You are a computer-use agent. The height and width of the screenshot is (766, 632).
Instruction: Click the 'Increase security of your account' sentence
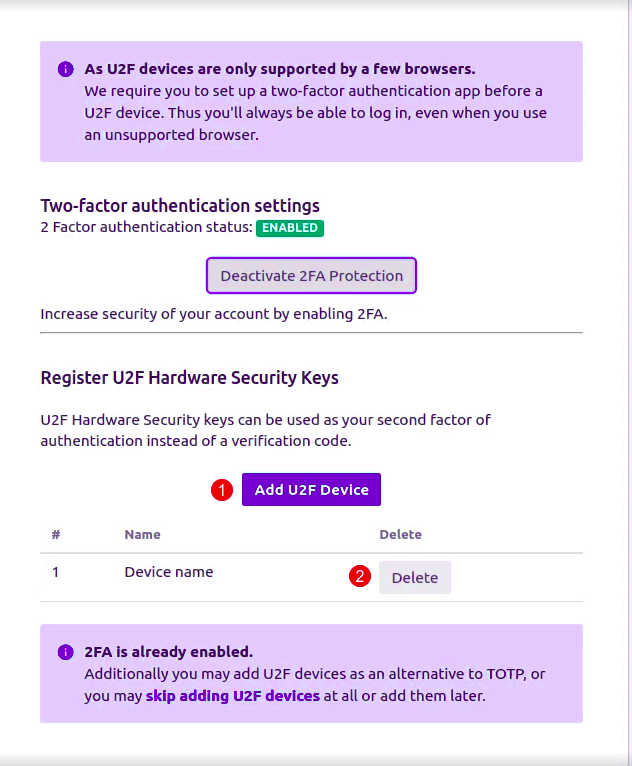[213, 314]
